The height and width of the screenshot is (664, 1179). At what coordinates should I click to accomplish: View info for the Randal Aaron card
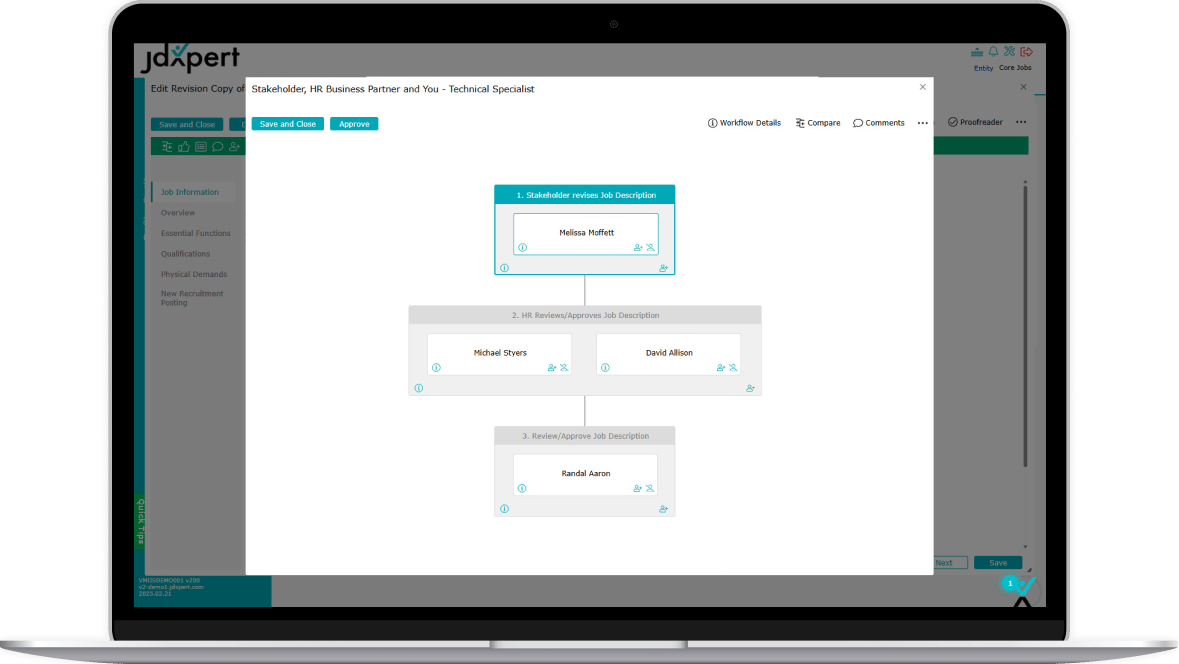click(520, 487)
